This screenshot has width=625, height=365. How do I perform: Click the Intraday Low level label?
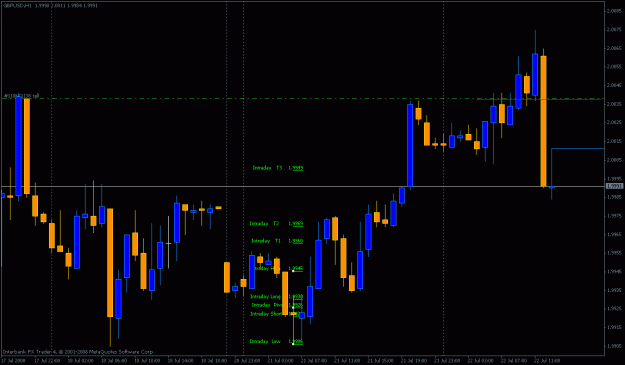pos(276,341)
